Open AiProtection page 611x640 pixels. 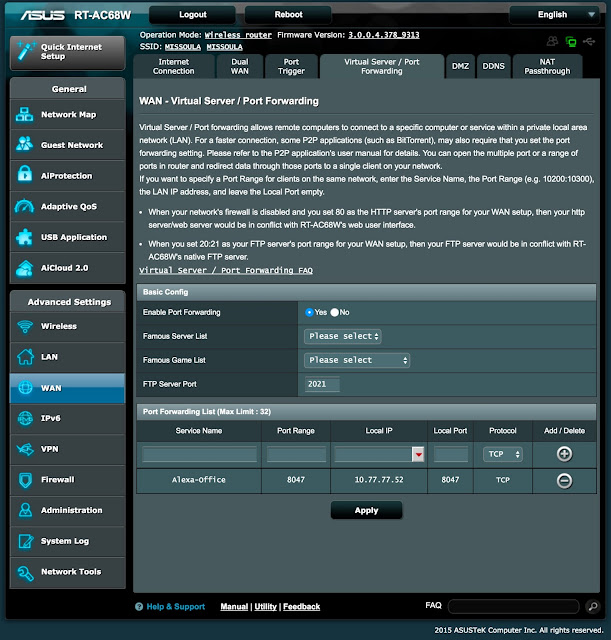tap(67, 176)
